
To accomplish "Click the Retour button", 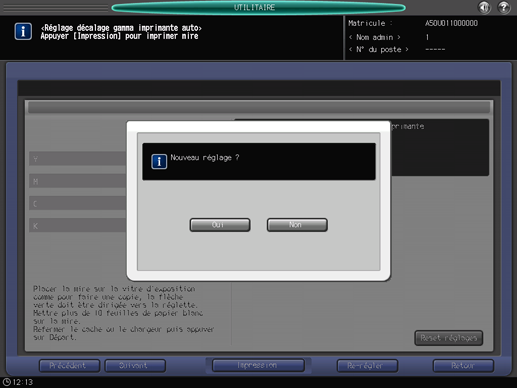I will point(463,366).
